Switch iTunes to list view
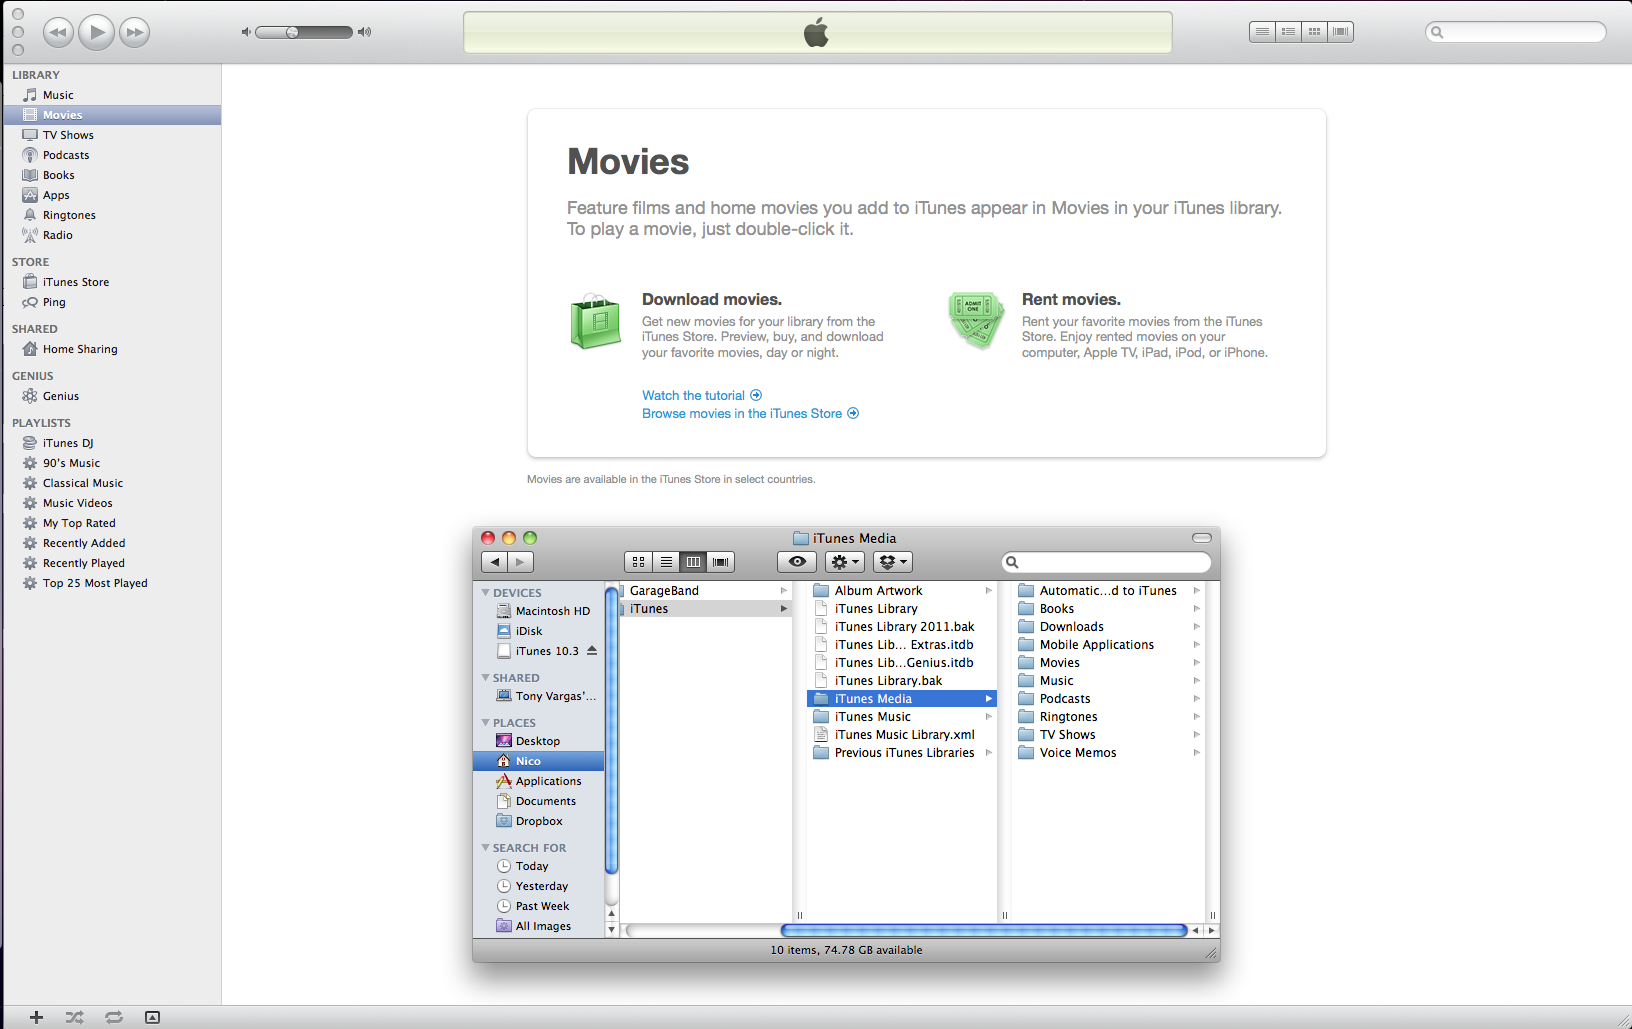This screenshot has height=1029, width=1632. pos(1262,32)
